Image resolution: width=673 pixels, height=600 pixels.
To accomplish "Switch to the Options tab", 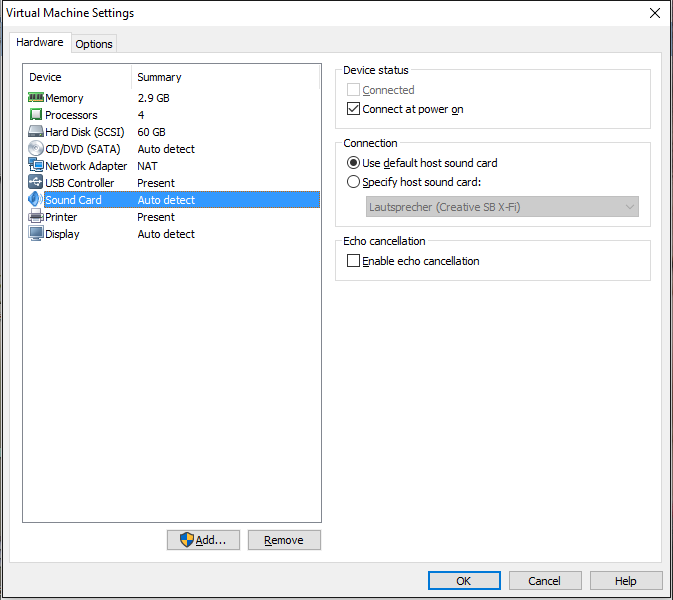I will [x=94, y=44].
